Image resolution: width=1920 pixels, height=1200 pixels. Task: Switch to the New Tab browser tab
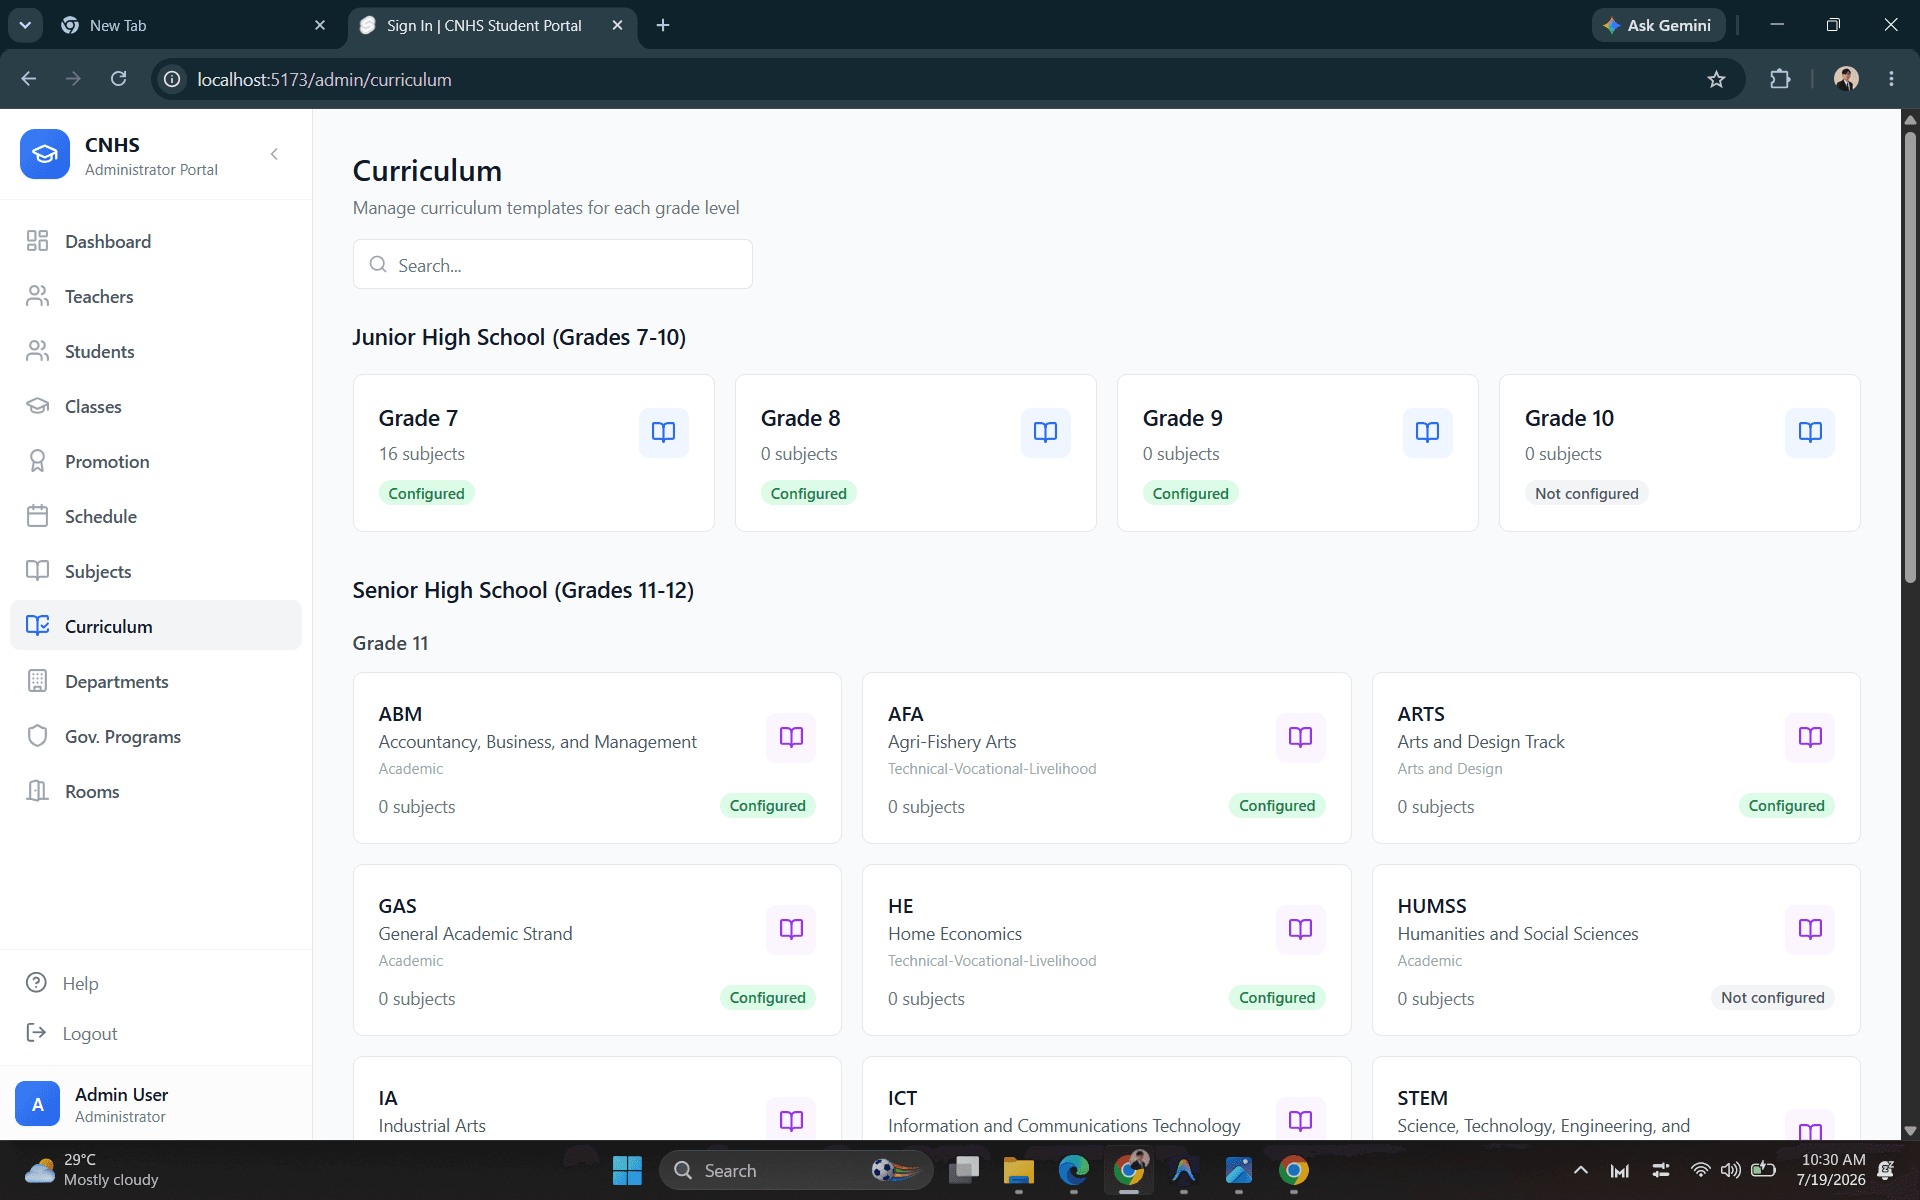[193, 25]
